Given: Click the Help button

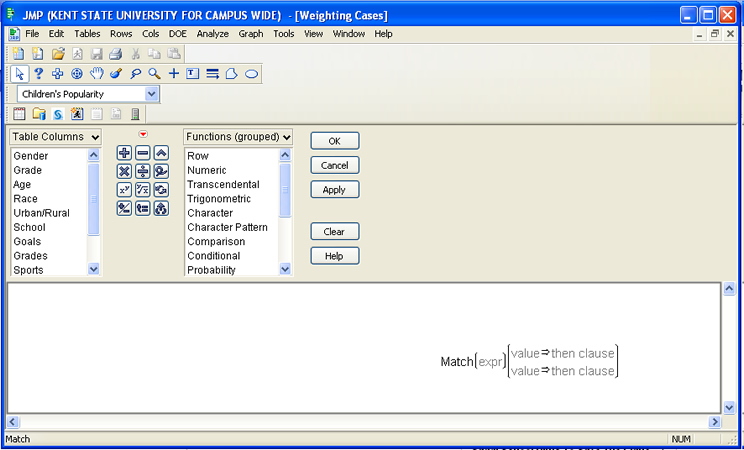Looking at the screenshot, I should (335, 256).
